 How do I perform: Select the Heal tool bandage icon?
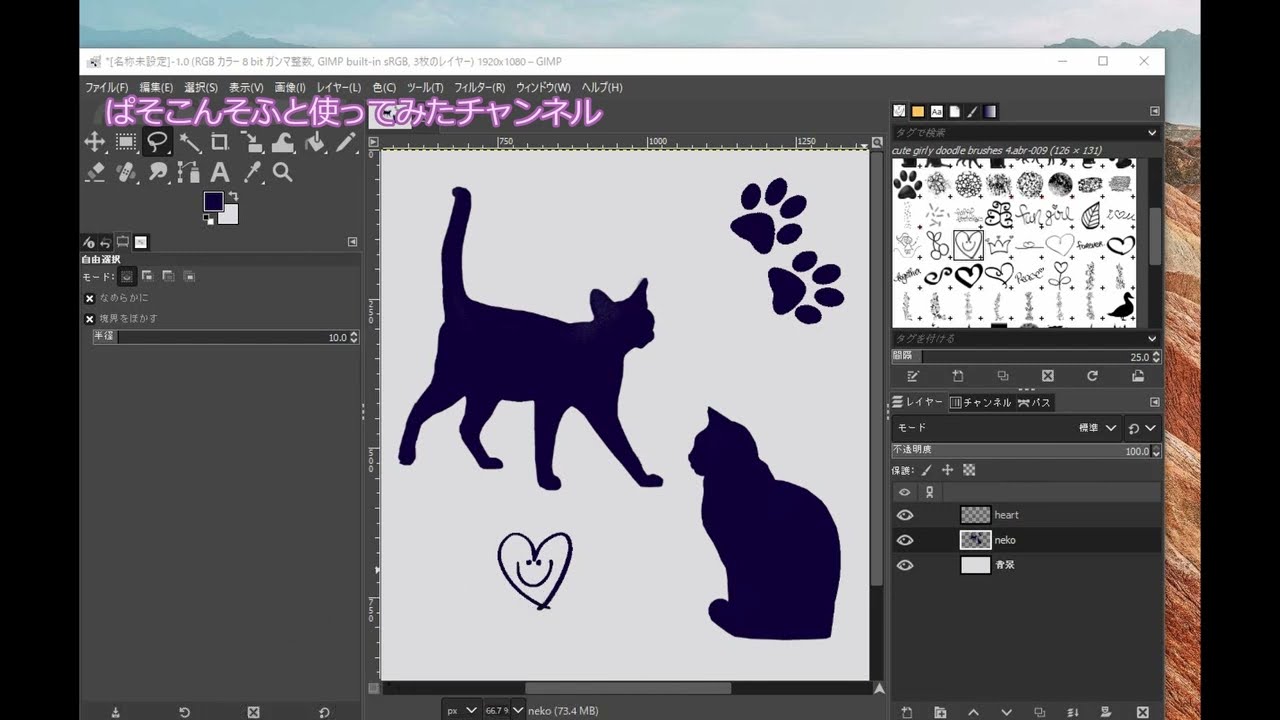126,173
